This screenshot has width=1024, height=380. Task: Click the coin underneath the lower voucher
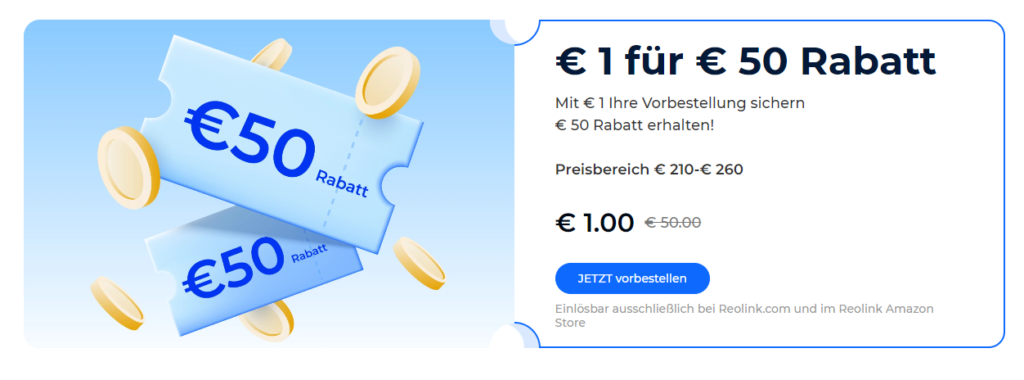[266, 325]
